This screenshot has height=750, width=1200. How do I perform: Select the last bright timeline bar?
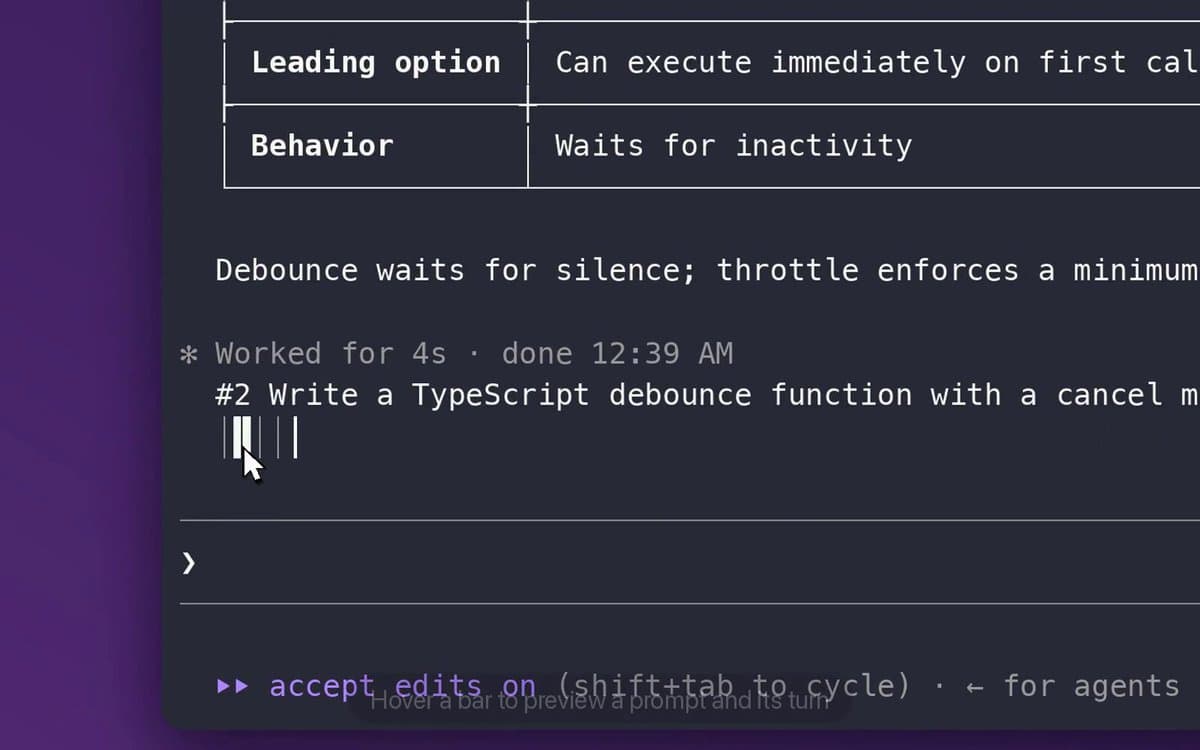click(x=295, y=437)
